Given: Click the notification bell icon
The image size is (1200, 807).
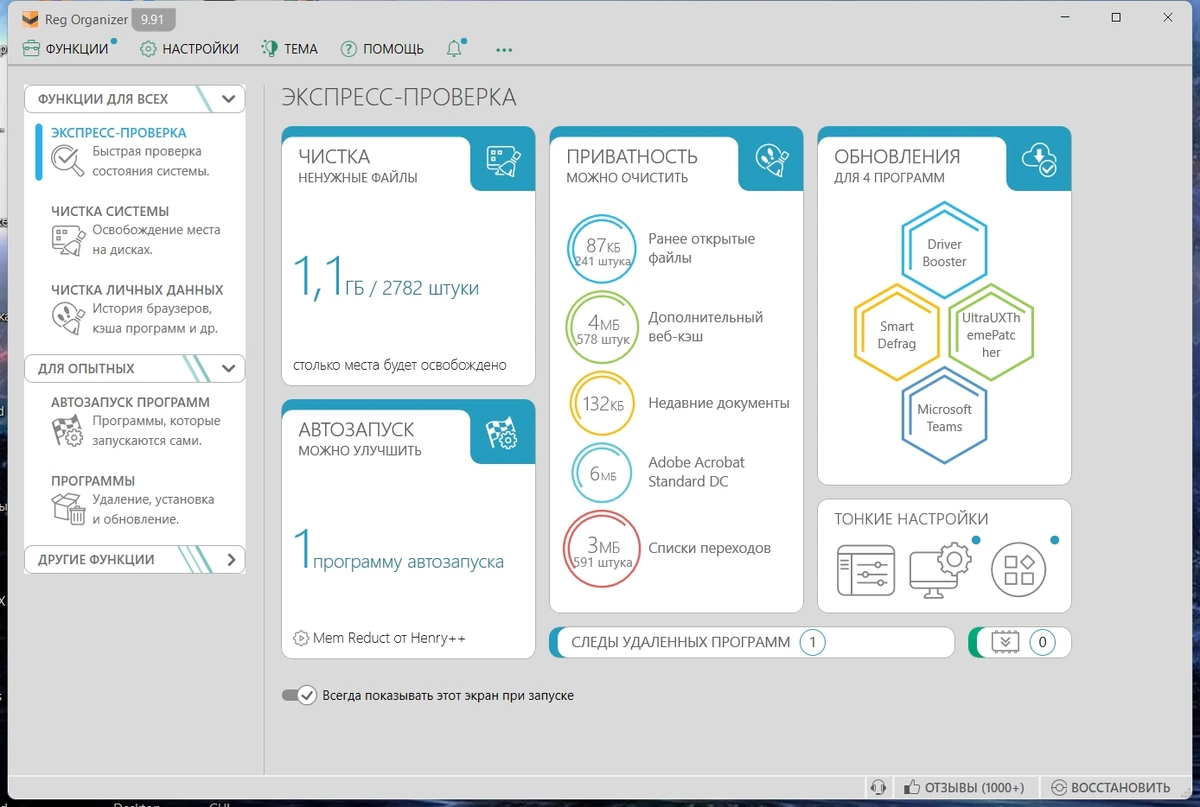Looking at the screenshot, I should 455,48.
